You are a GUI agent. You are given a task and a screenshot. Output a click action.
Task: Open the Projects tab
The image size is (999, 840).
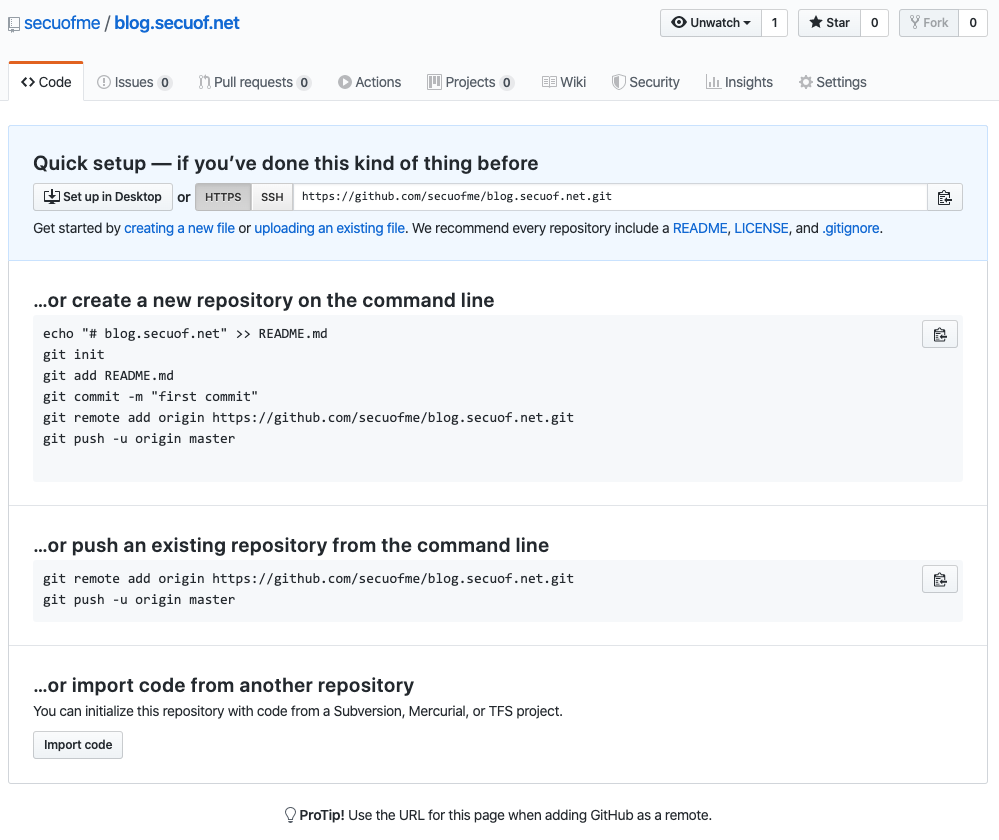point(470,82)
